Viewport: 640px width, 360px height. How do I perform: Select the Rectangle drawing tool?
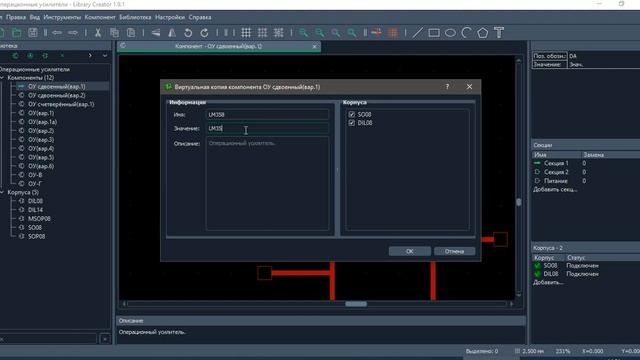434,33
